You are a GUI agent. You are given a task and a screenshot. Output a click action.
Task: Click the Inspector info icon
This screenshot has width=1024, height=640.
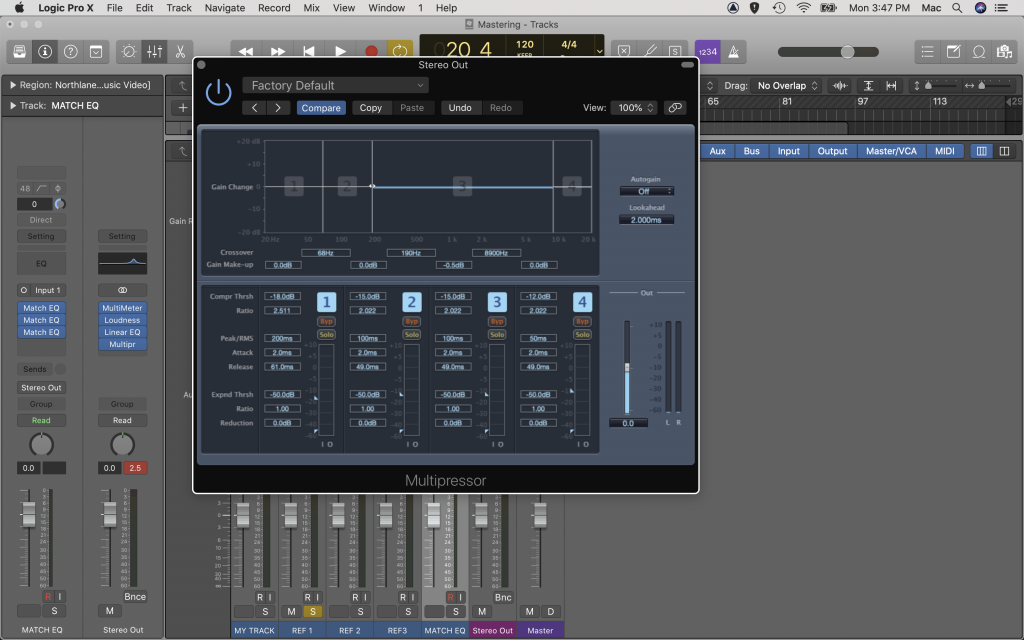tap(44, 50)
